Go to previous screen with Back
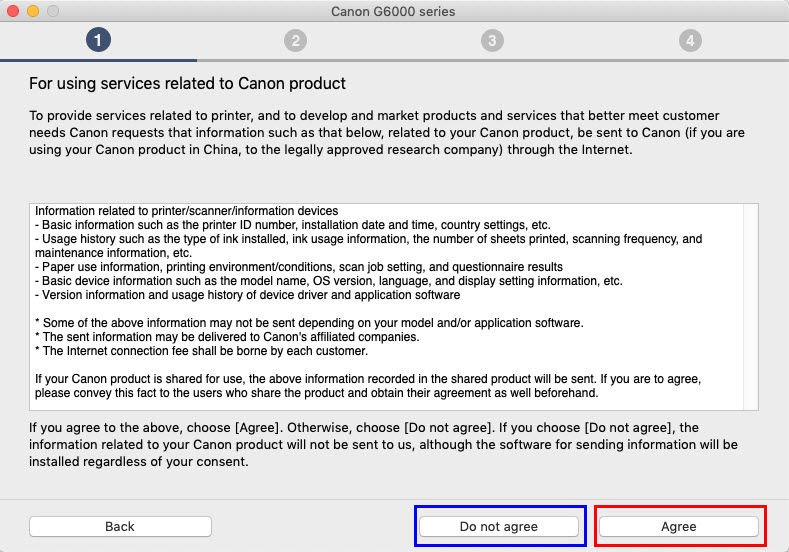The image size is (789, 552). pyautogui.click(x=120, y=526)
